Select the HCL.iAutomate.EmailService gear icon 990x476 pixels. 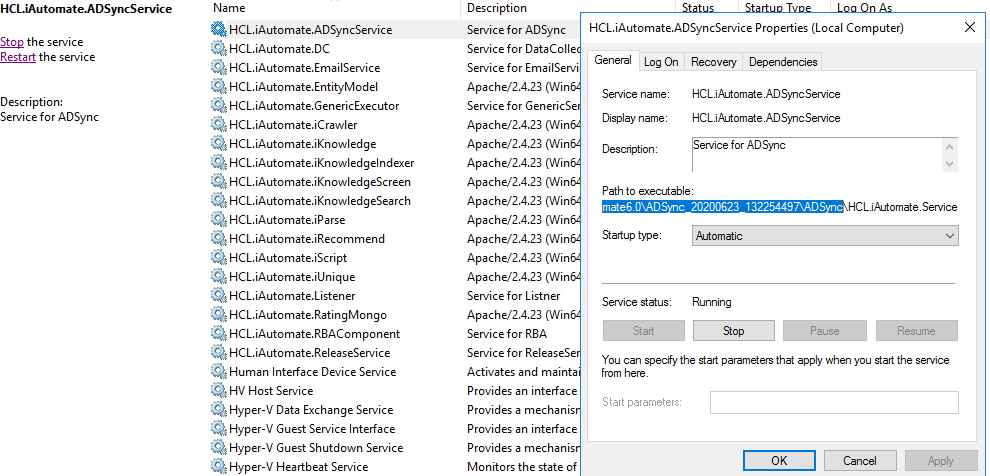pos(219,68)
